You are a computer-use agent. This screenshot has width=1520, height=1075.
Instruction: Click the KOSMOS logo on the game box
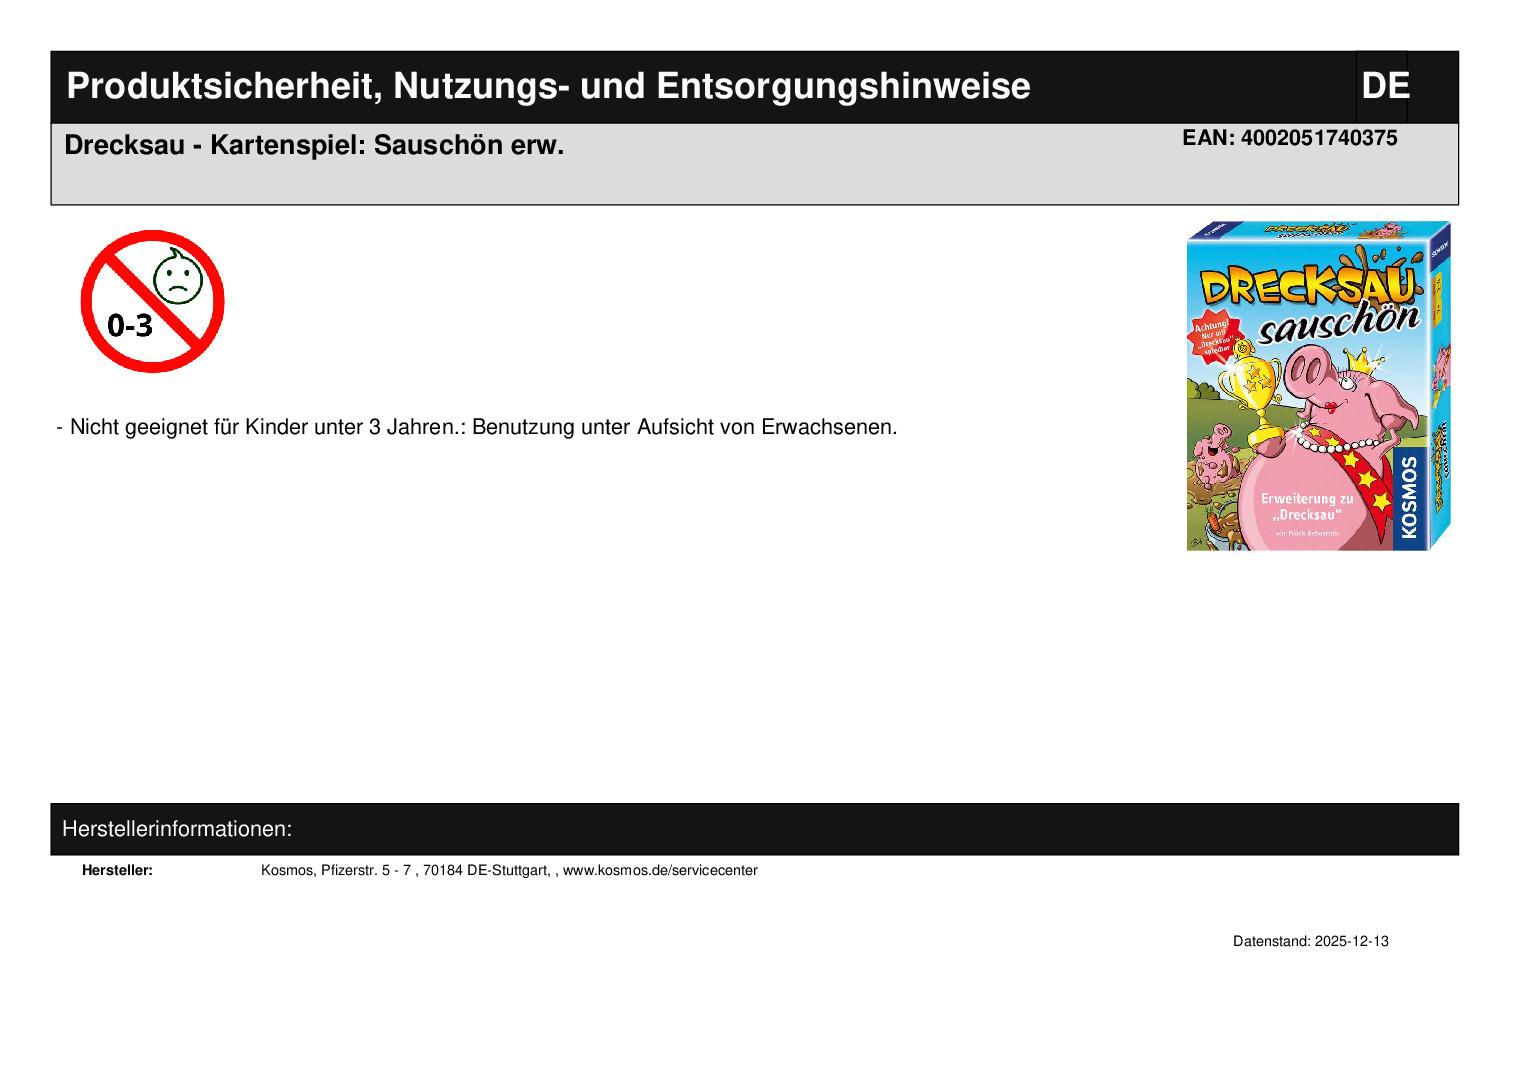click(1409, 497)
